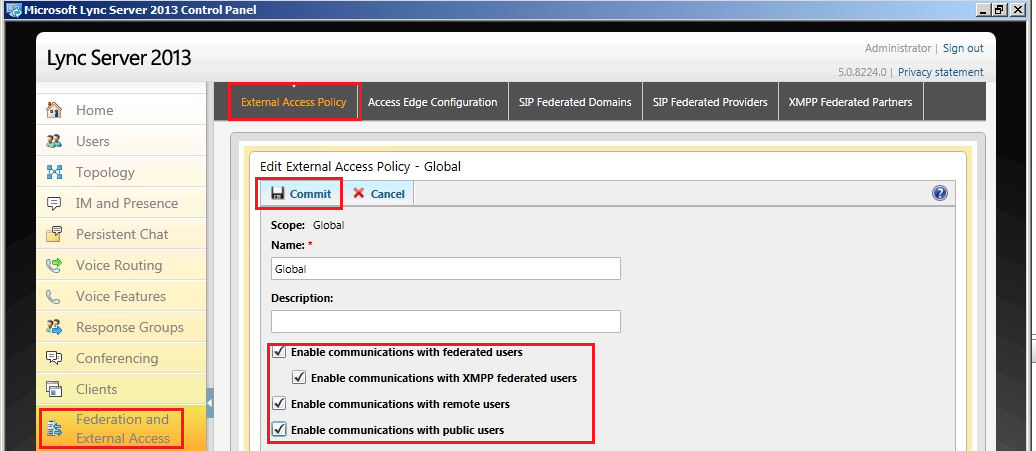Restore the window using title bar button
This screenshot has width=1036, height=451.
tap(1001, 9)
